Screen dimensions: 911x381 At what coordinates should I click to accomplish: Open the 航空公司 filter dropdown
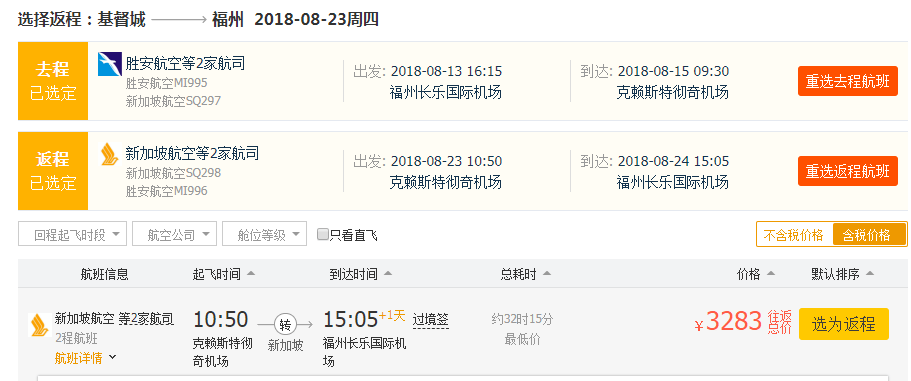[x=174, y=234]
